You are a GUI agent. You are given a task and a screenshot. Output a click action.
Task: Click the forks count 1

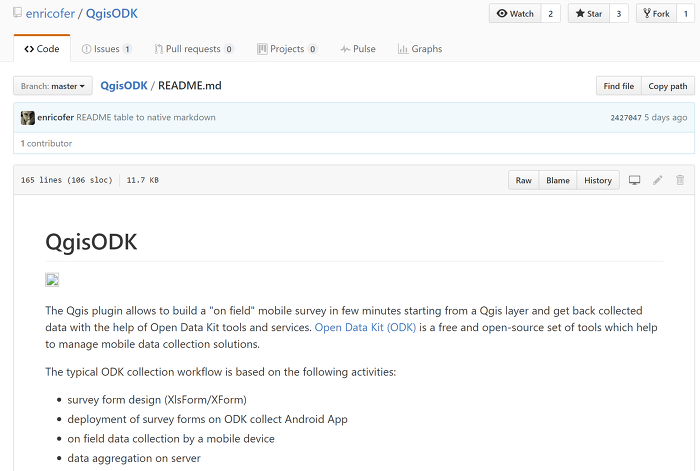[686, 13]
